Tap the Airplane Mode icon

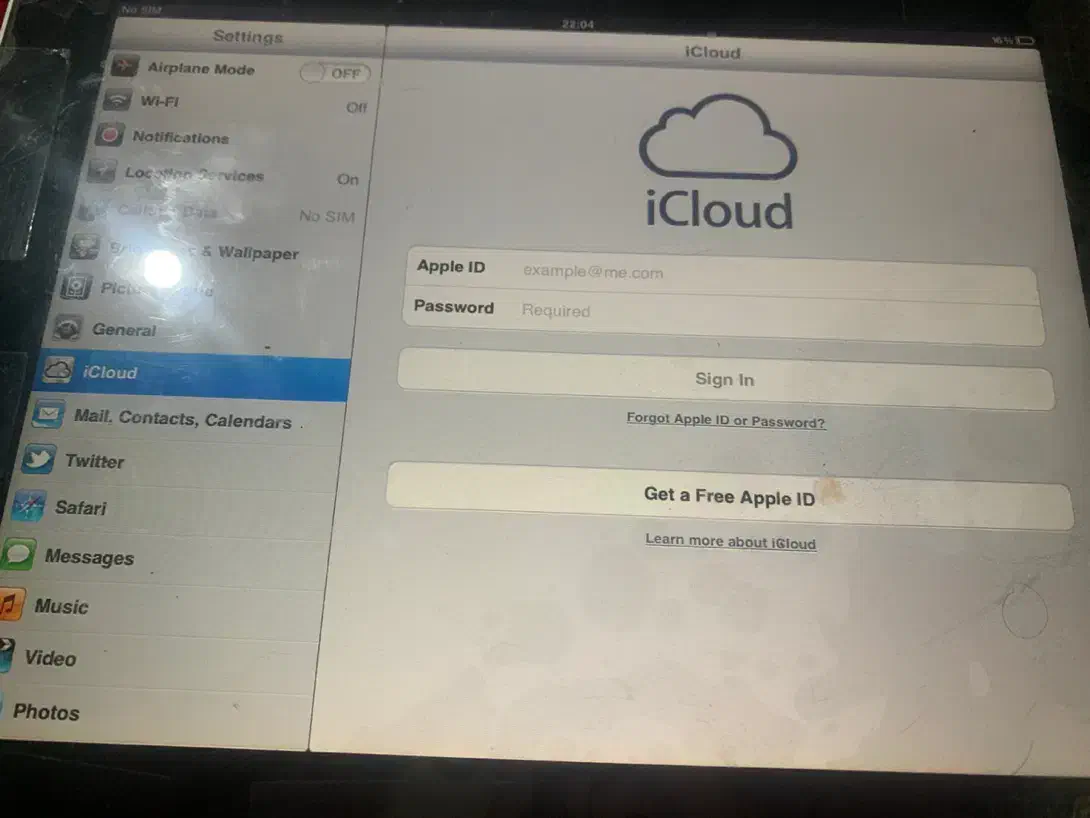point(125,68)
